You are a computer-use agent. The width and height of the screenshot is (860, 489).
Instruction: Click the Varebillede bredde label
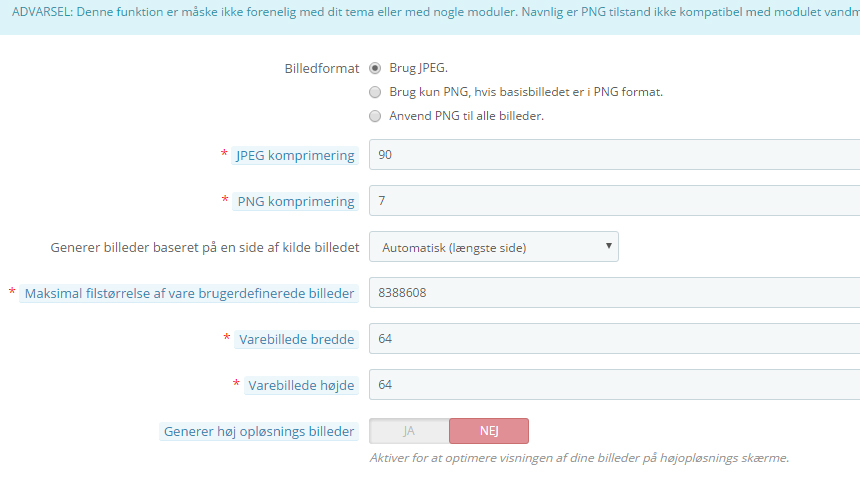(x=296, y=340)
